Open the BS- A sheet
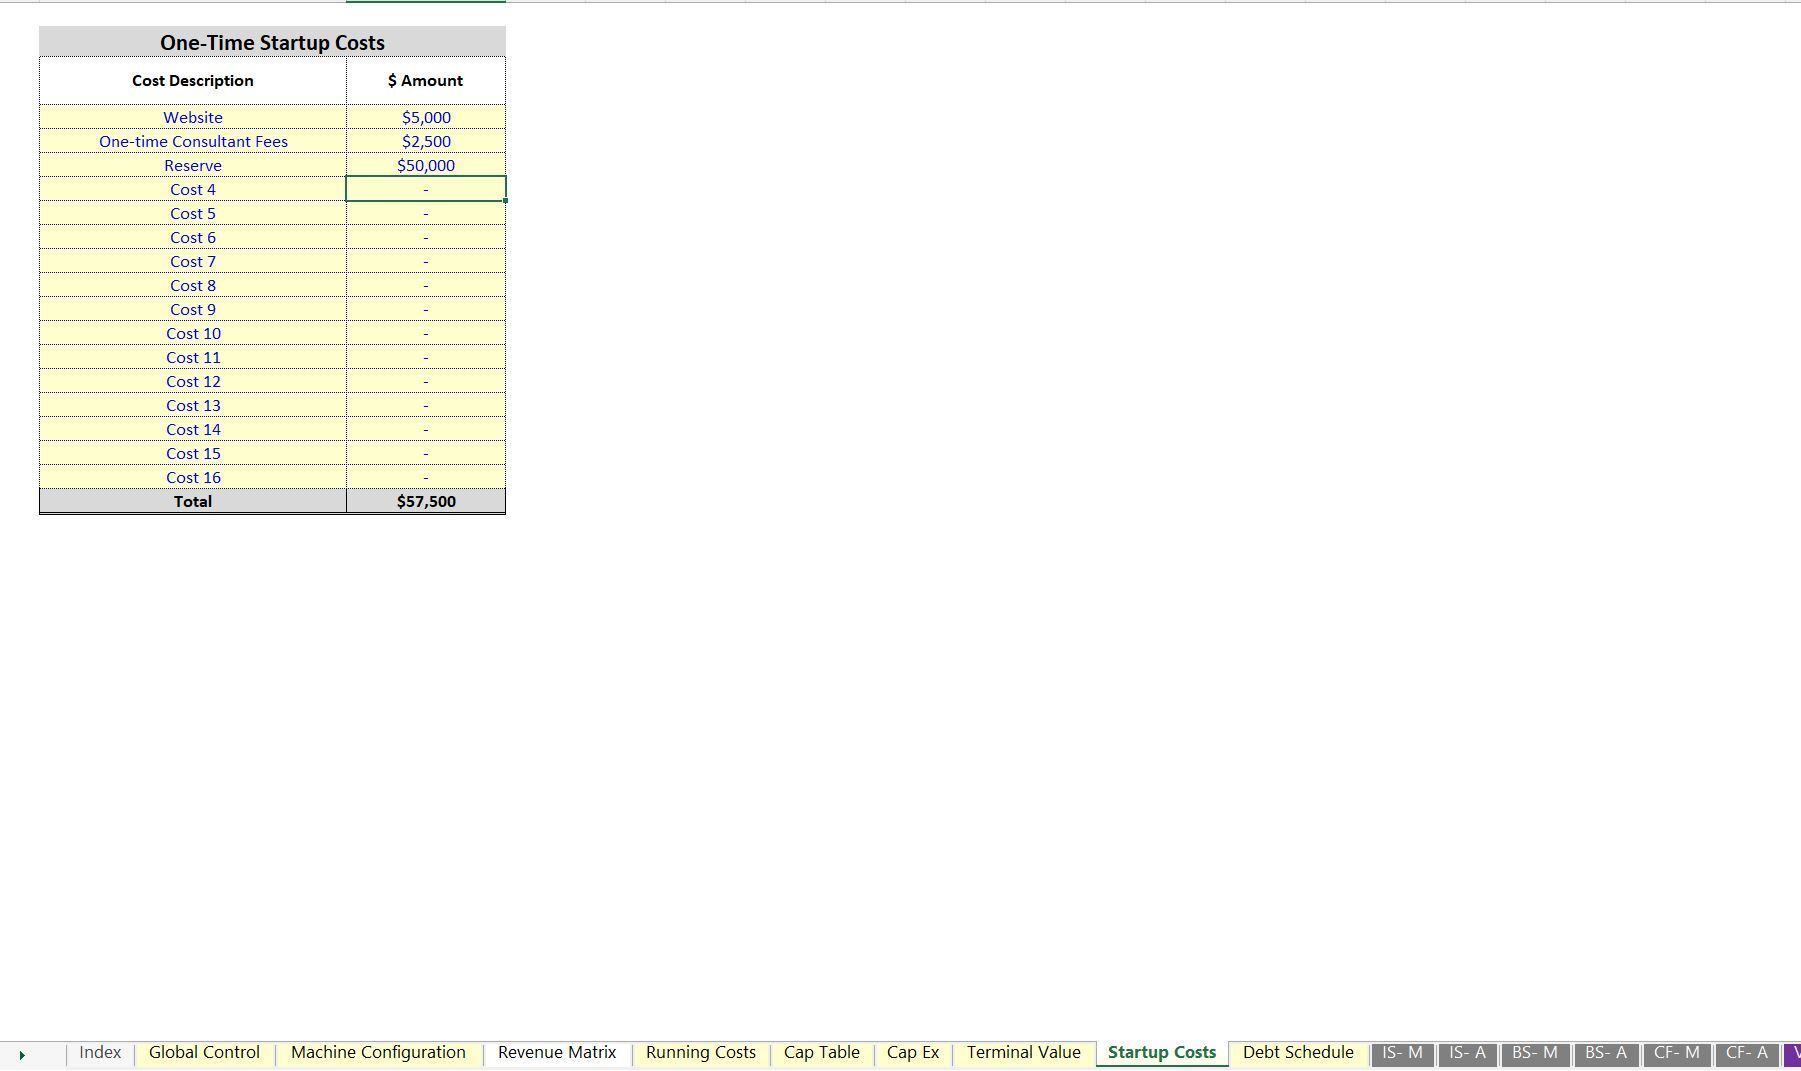1801x1071 pixels. click(1606, 1052)
